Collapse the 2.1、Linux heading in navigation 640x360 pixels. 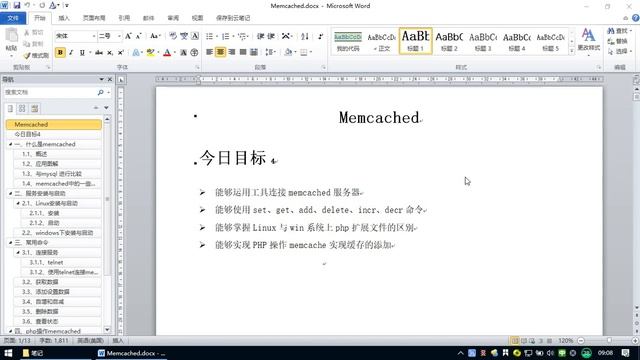18,203
